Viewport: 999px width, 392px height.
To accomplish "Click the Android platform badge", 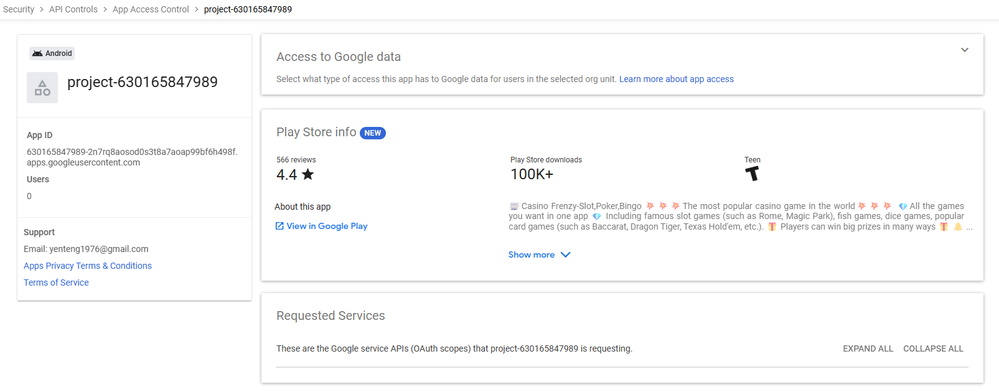I will [x=52, y=54].
